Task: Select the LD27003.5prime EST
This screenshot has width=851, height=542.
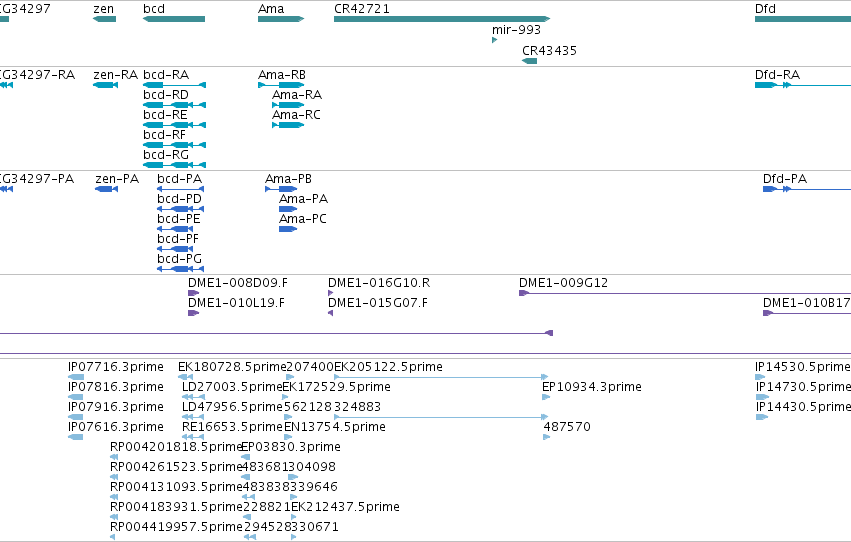Action: click(x=193, y=397)
